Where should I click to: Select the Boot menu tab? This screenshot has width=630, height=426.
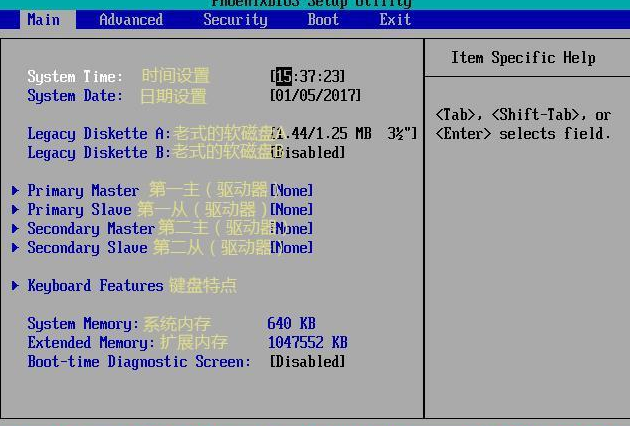coord(323,19)
